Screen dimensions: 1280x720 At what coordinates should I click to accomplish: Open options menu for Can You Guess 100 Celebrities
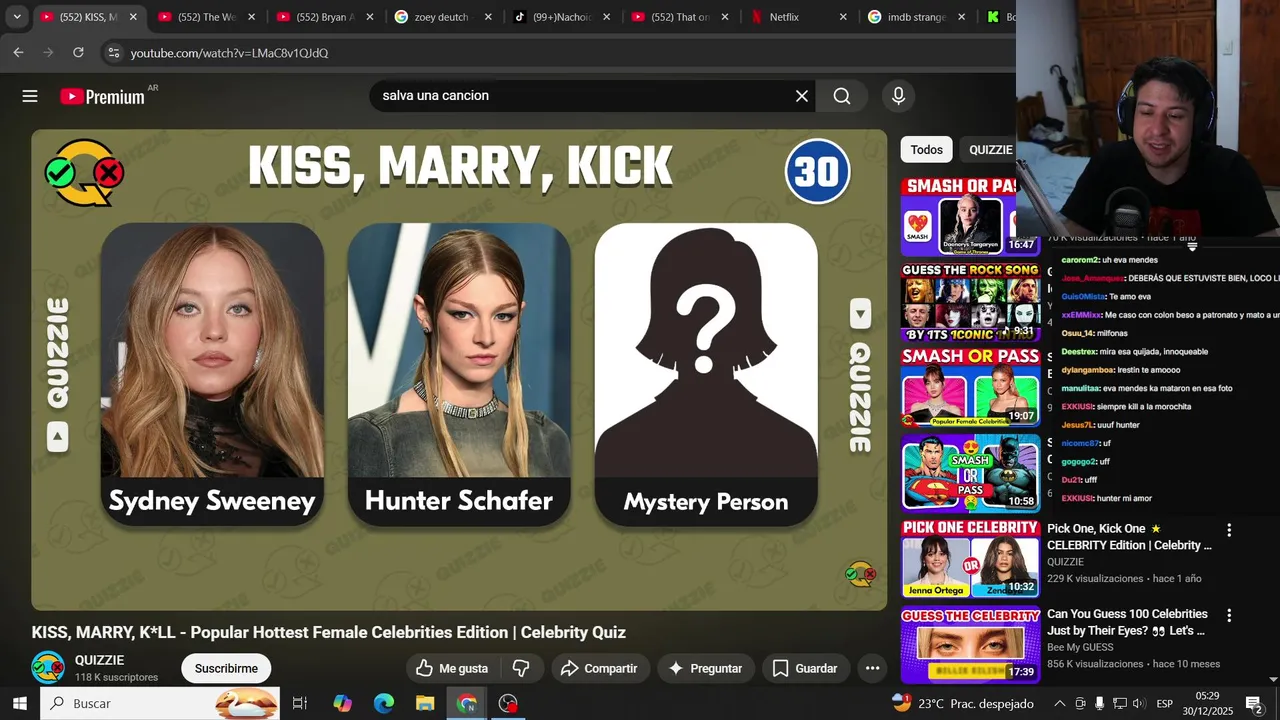click(1229, 616)
